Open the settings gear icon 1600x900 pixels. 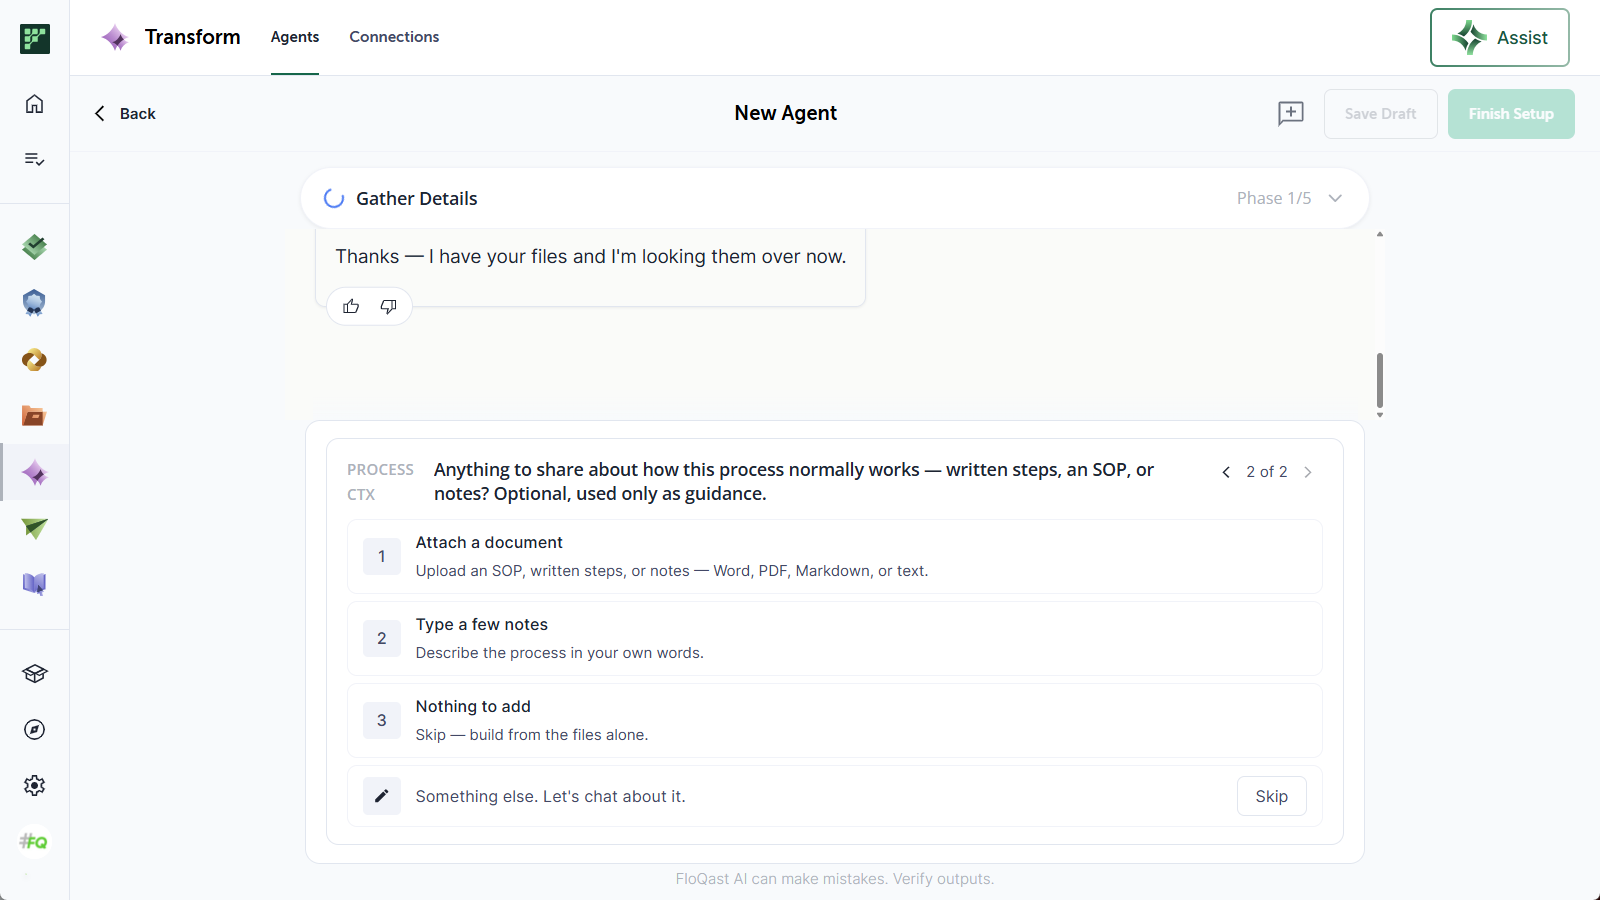(35, 786)
